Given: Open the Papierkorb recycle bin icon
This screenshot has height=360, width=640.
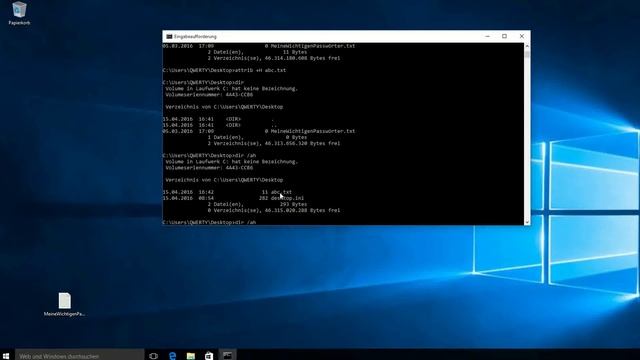Looking at the screenshot, I should coord(19,13).
